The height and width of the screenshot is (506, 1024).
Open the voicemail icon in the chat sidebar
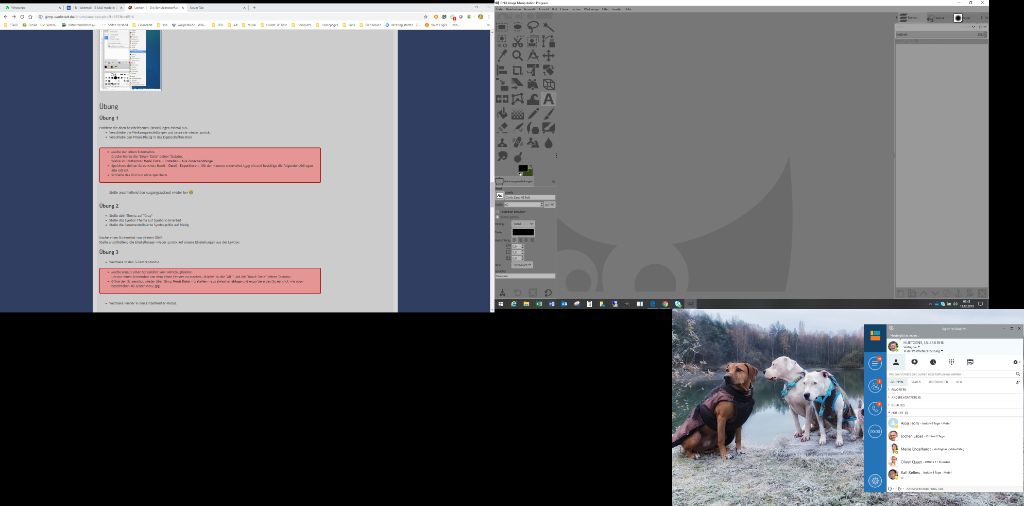click(x=875, y=432)
